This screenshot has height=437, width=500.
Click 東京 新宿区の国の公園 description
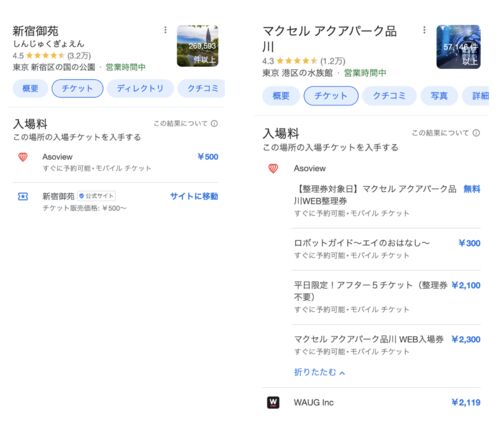click(x=54, y=67)
